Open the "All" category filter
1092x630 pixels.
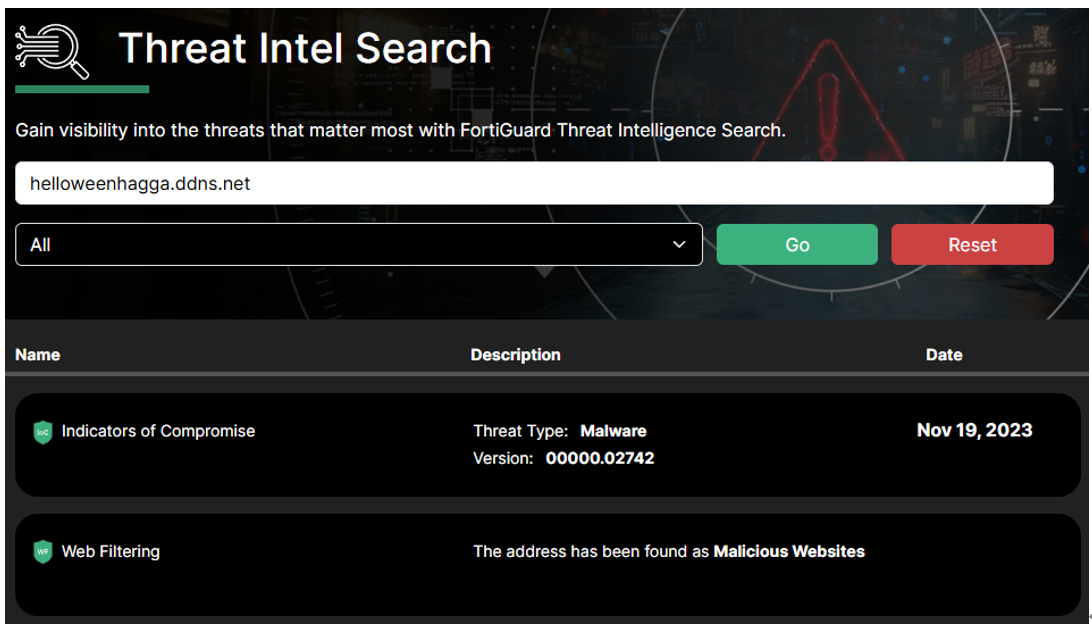pos(358,245)
